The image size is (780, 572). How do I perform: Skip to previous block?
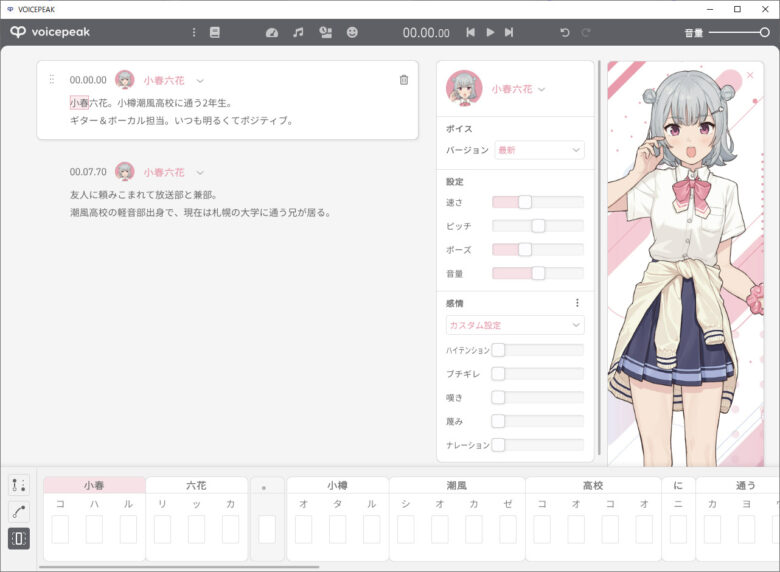pos(470,32)
